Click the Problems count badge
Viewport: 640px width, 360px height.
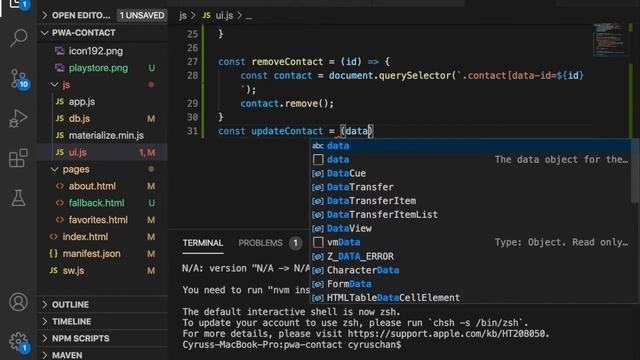pyautogui.click(x=296, y=243)
